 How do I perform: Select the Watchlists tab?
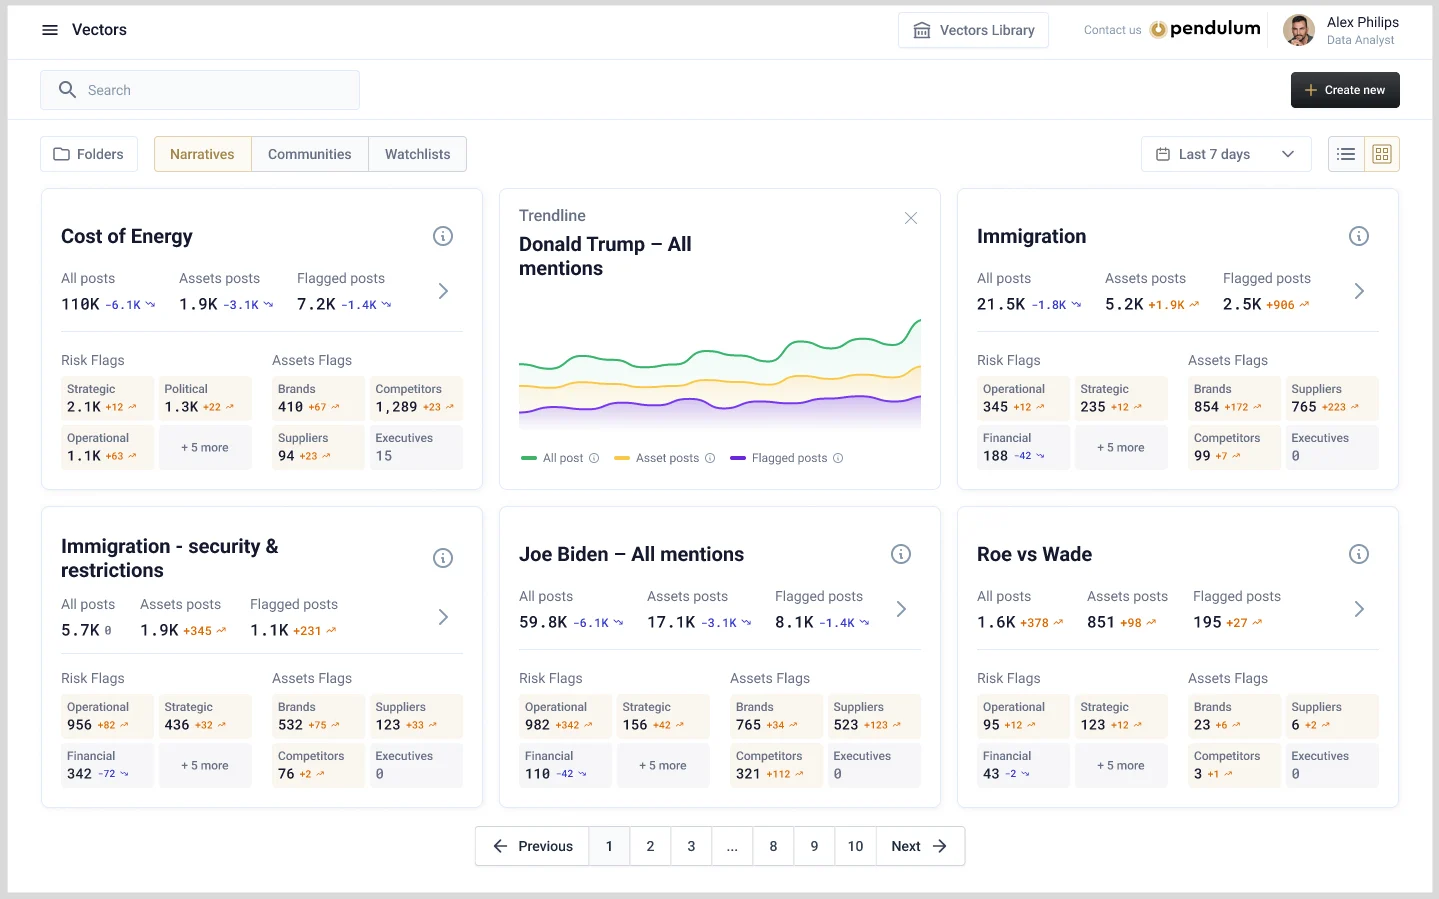[x=417, y=153]
